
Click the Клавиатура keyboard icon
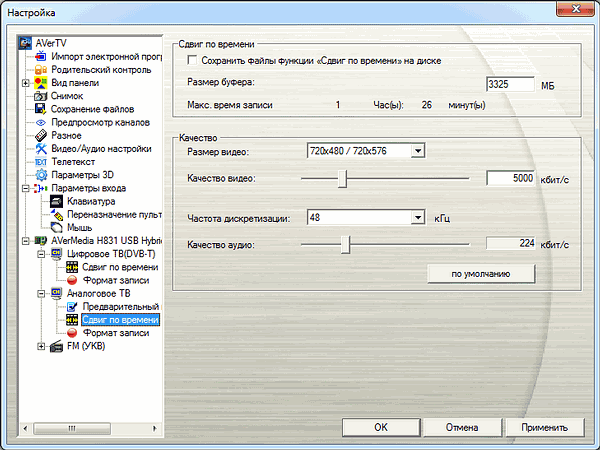click(x=56, y=201)
